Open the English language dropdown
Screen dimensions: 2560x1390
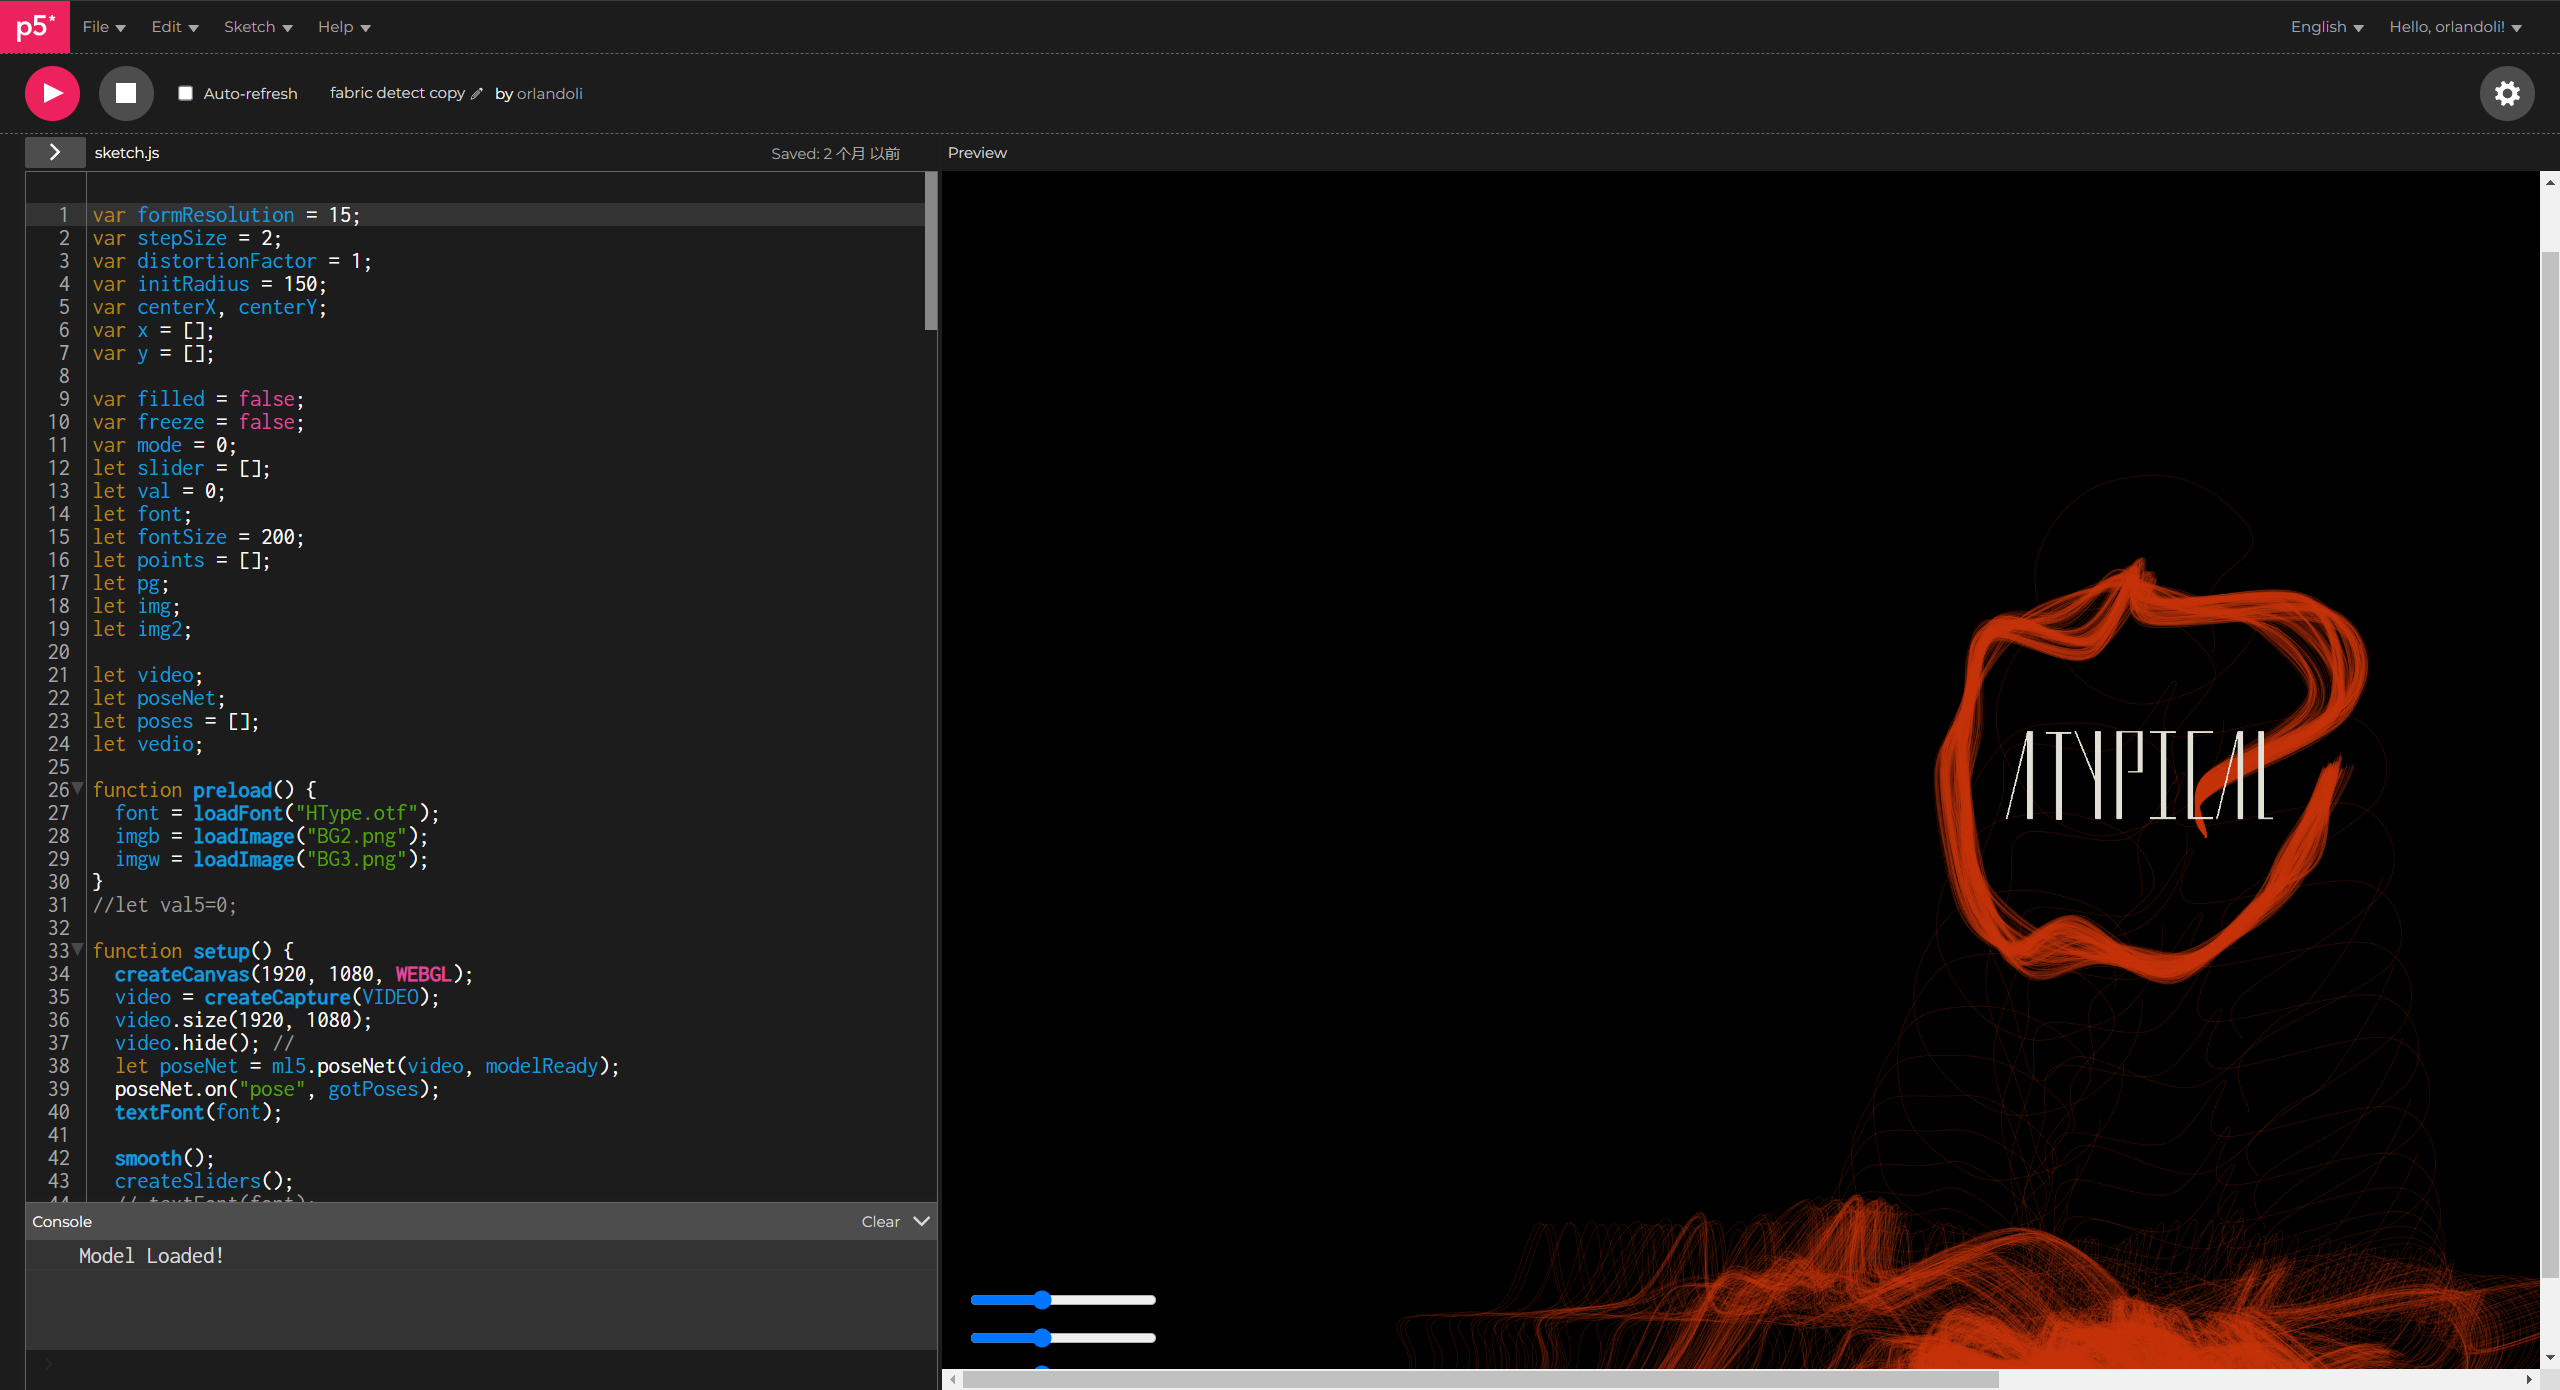(2326, 27)
